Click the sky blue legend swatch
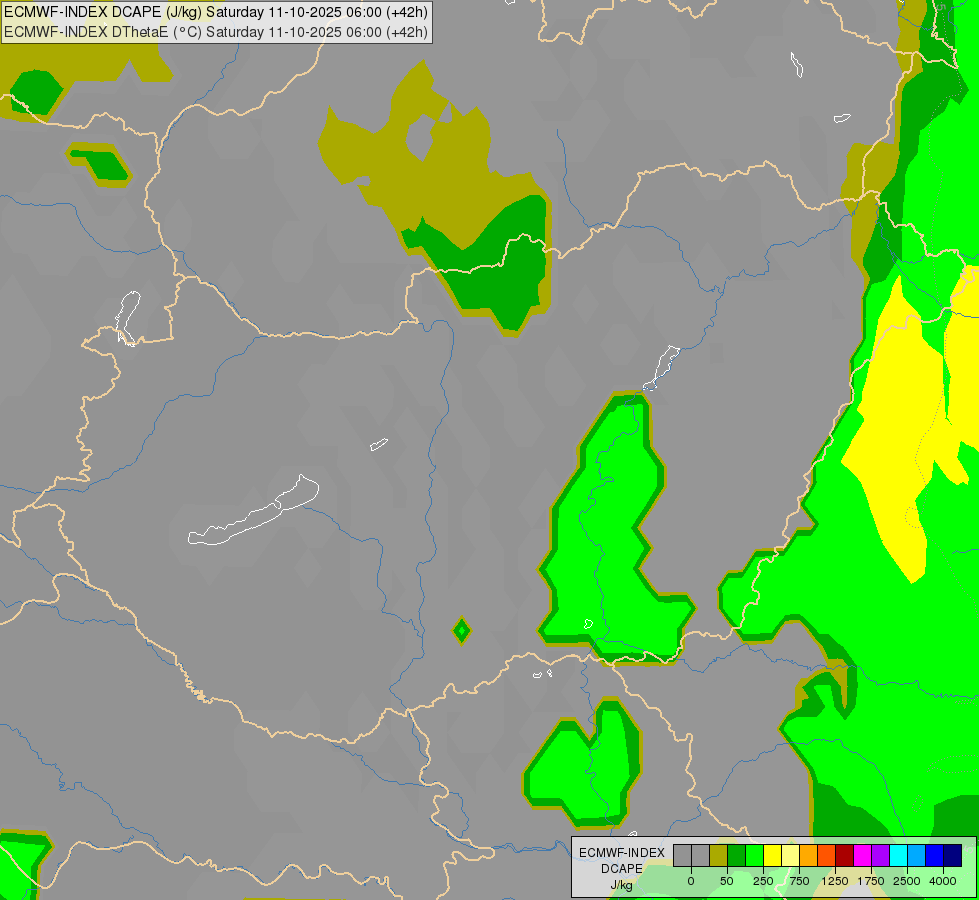 pyautogui.click(x=917, y=855)
